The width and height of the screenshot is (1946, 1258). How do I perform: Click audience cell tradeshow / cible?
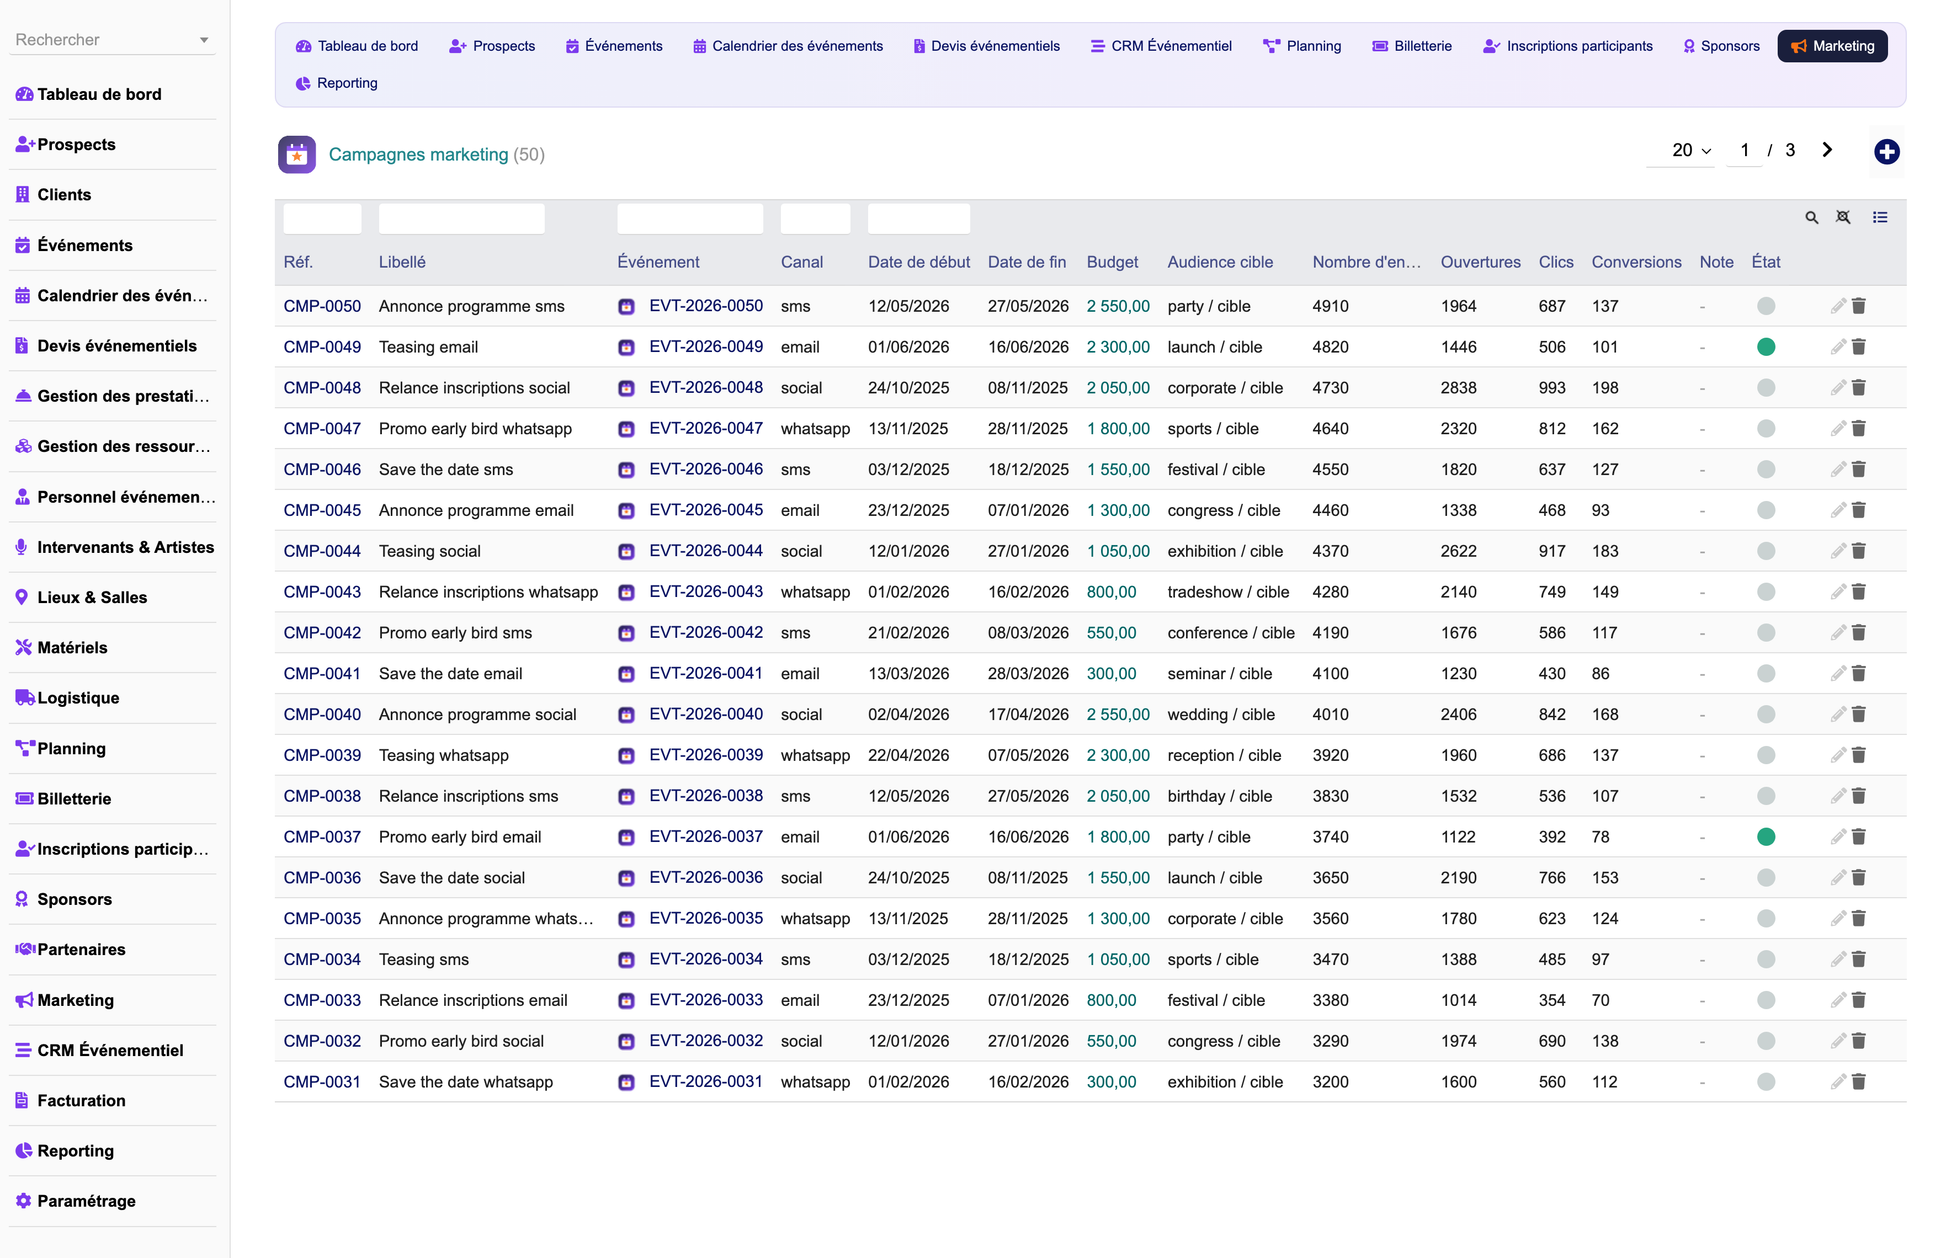click(x=1228, y=592)
